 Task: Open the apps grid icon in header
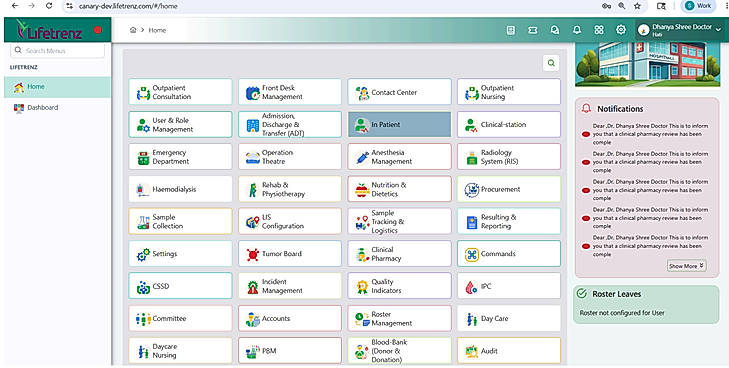pyautogui.click(x=599, y=30)
